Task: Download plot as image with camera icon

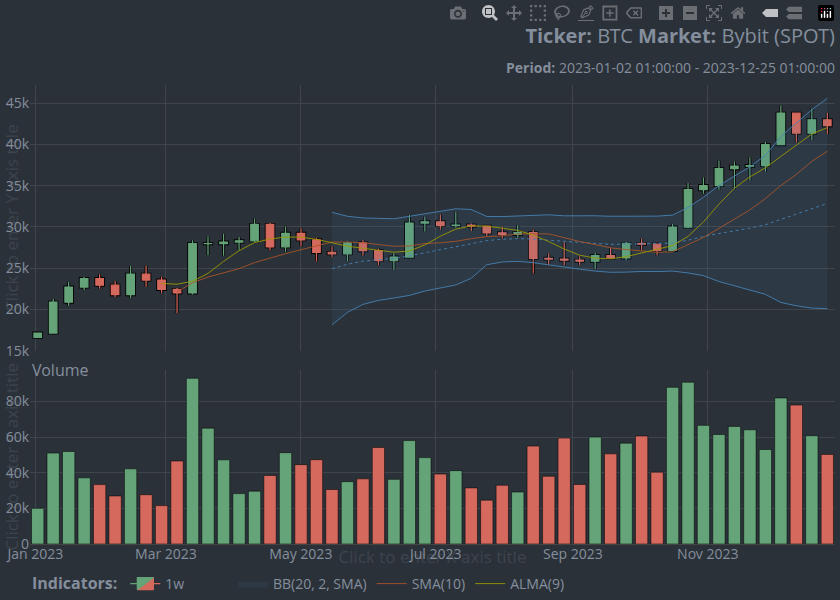Action: (x=458, y=13)
